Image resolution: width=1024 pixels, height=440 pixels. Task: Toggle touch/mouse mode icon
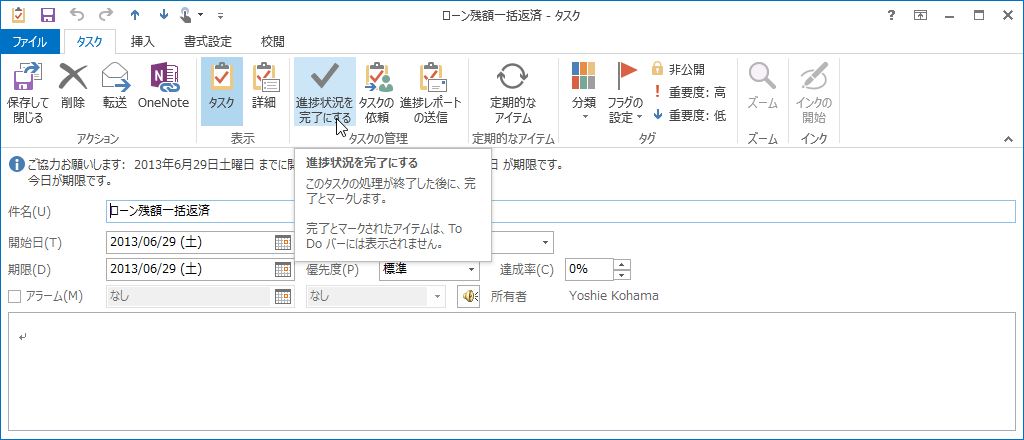(x=186, y=15)
